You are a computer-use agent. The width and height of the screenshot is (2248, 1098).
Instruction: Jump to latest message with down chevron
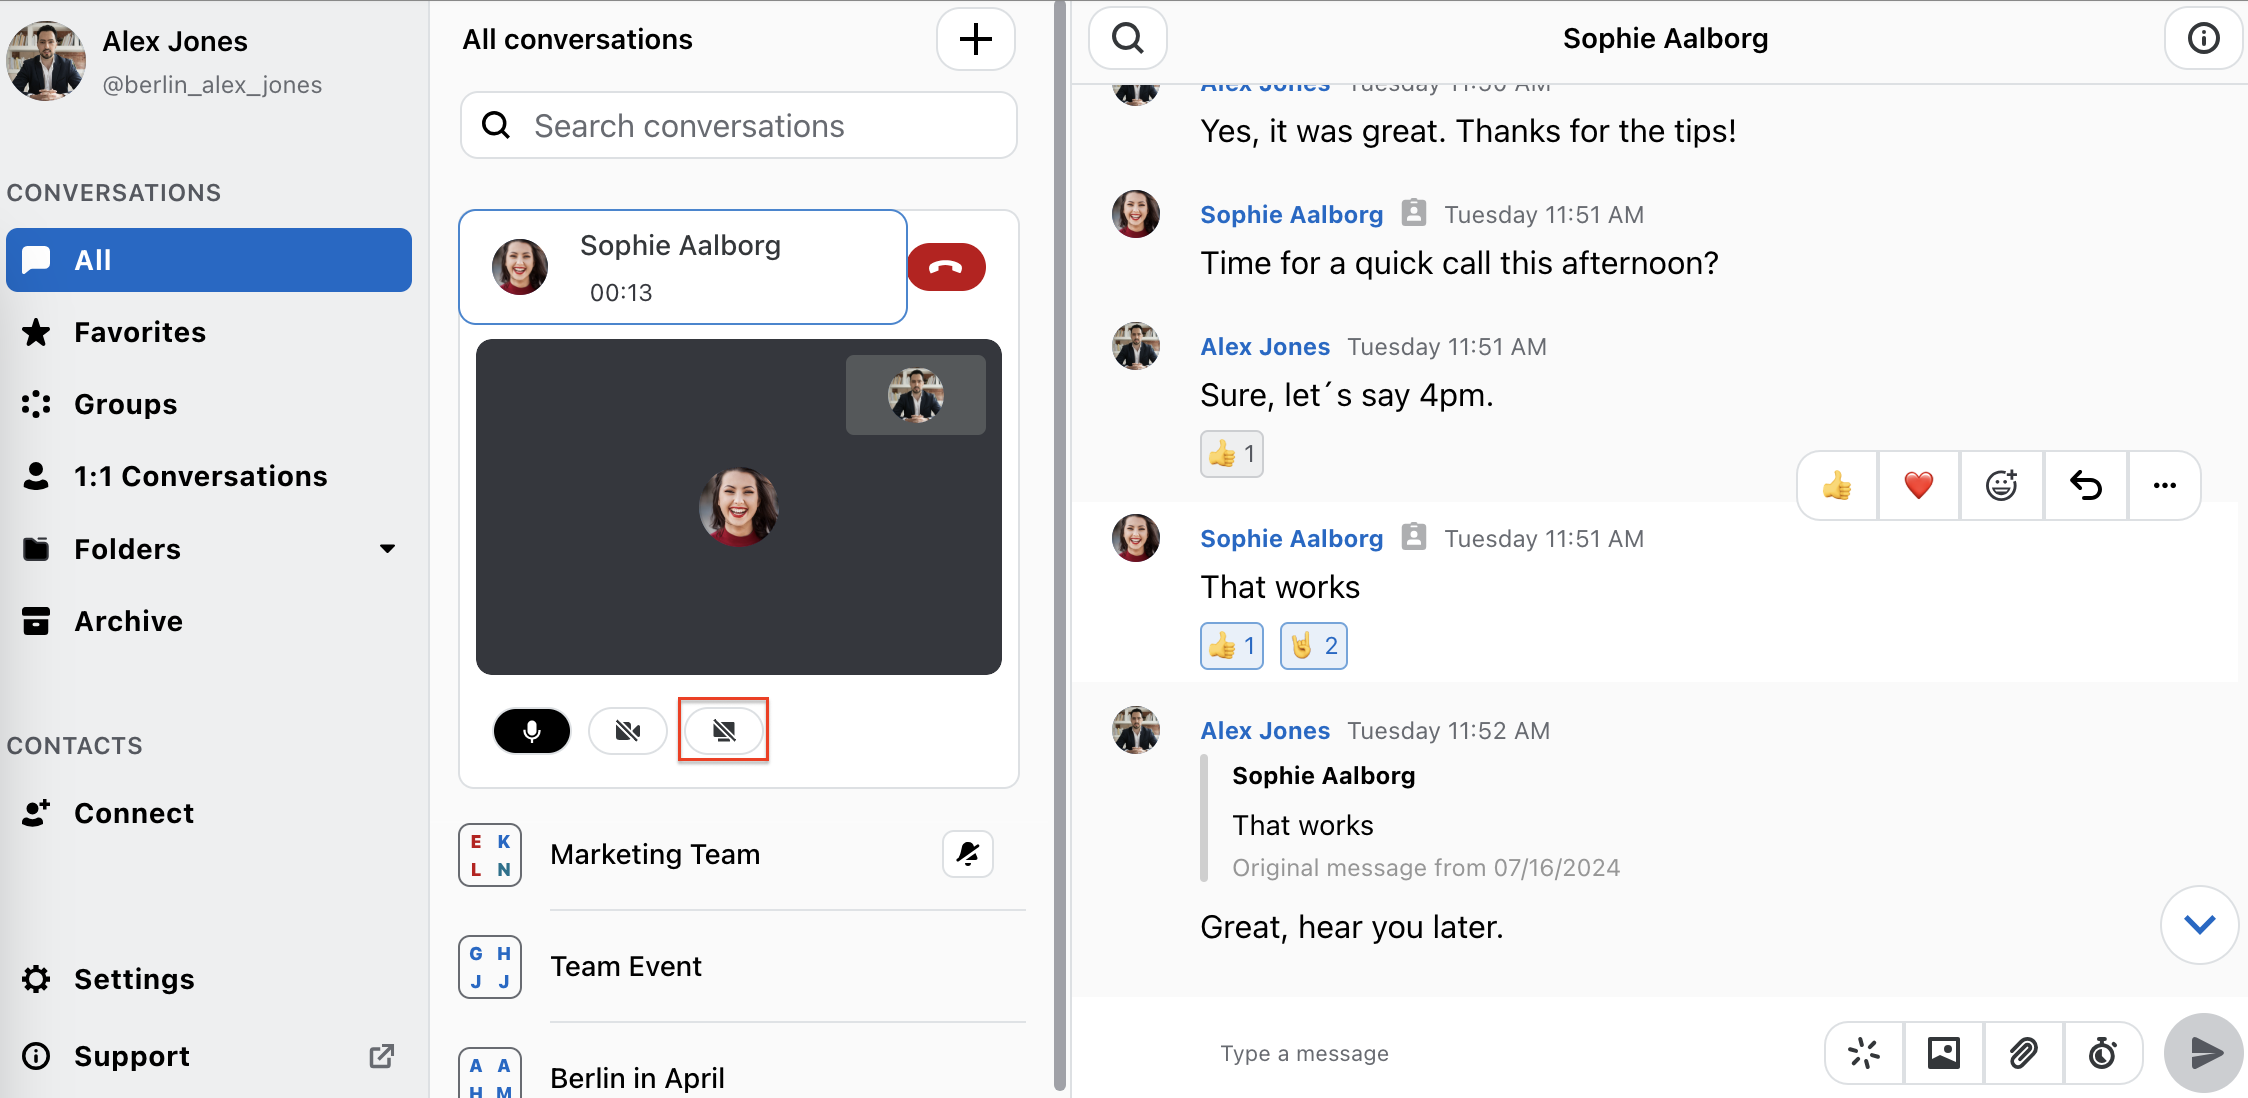click(x=2199, y=925)
